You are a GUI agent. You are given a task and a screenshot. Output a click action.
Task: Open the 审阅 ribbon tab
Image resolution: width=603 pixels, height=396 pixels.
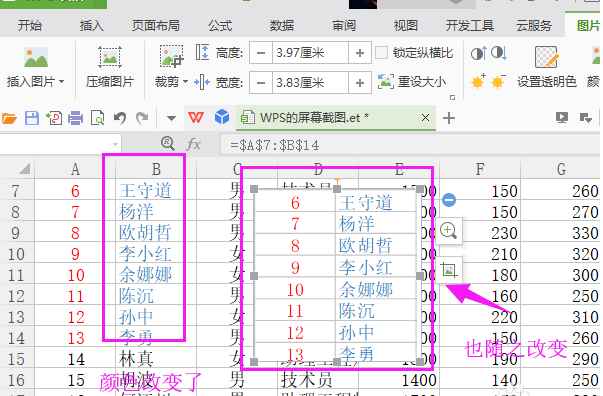click(344, 26)
